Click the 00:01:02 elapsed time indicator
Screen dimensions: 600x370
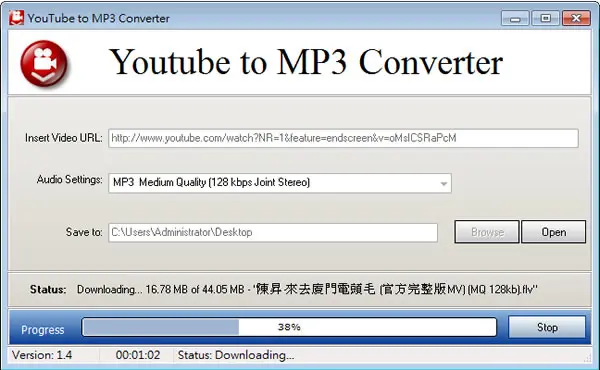pyautogui.click(x=138, y=355)
